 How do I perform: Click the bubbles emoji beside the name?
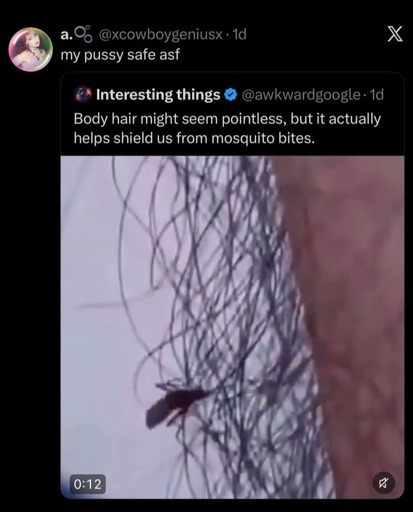[x=83, y=34]
